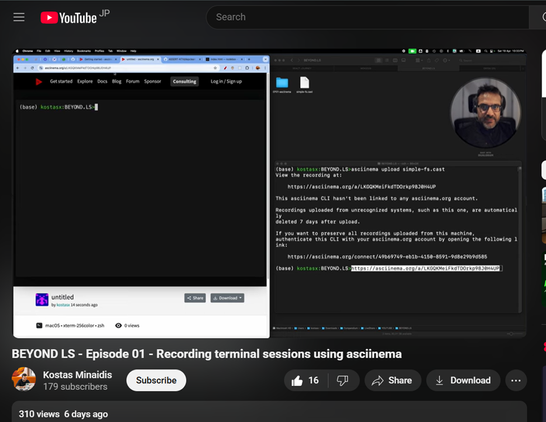Image resolution: width=546 pixels, height=422 pixels.
Task: Click the '6 days ago' upload date
Action: coord(86,414)
